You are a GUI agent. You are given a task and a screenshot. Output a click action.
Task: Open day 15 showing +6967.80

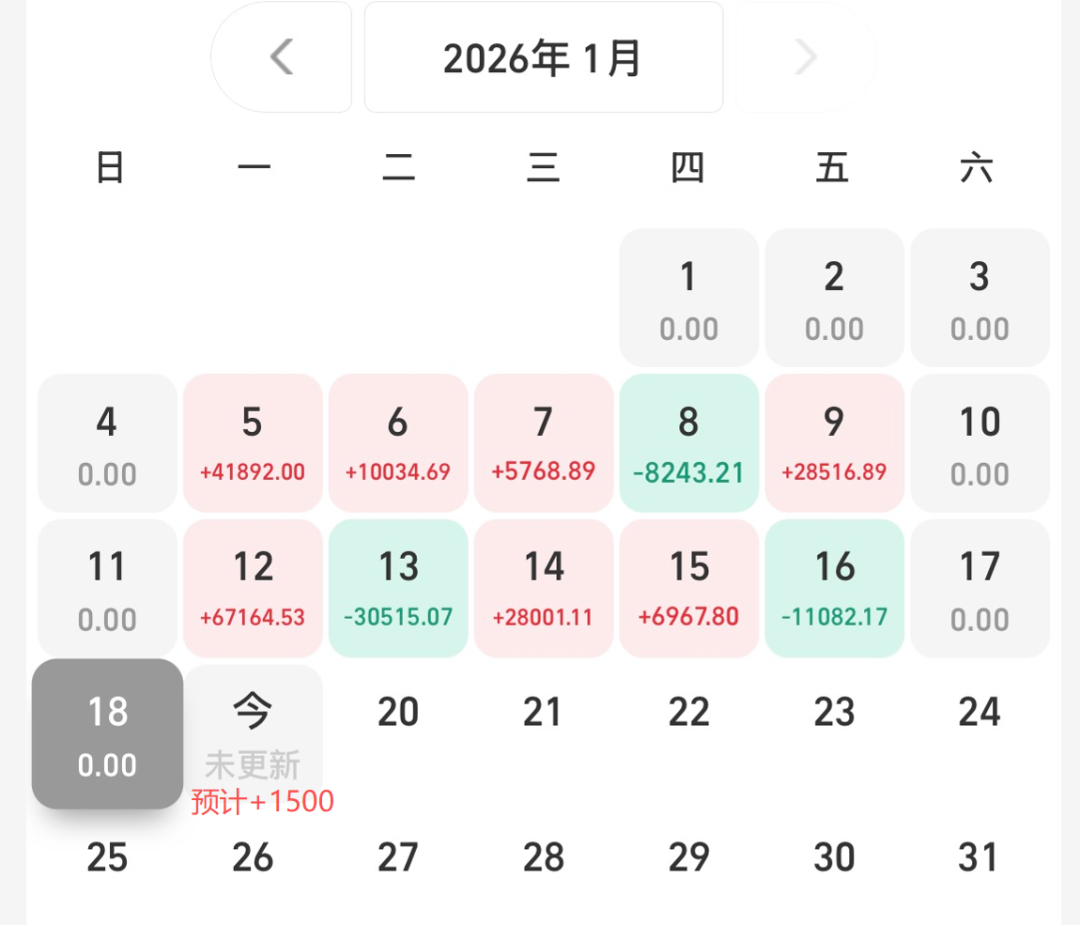pos(689,588)
